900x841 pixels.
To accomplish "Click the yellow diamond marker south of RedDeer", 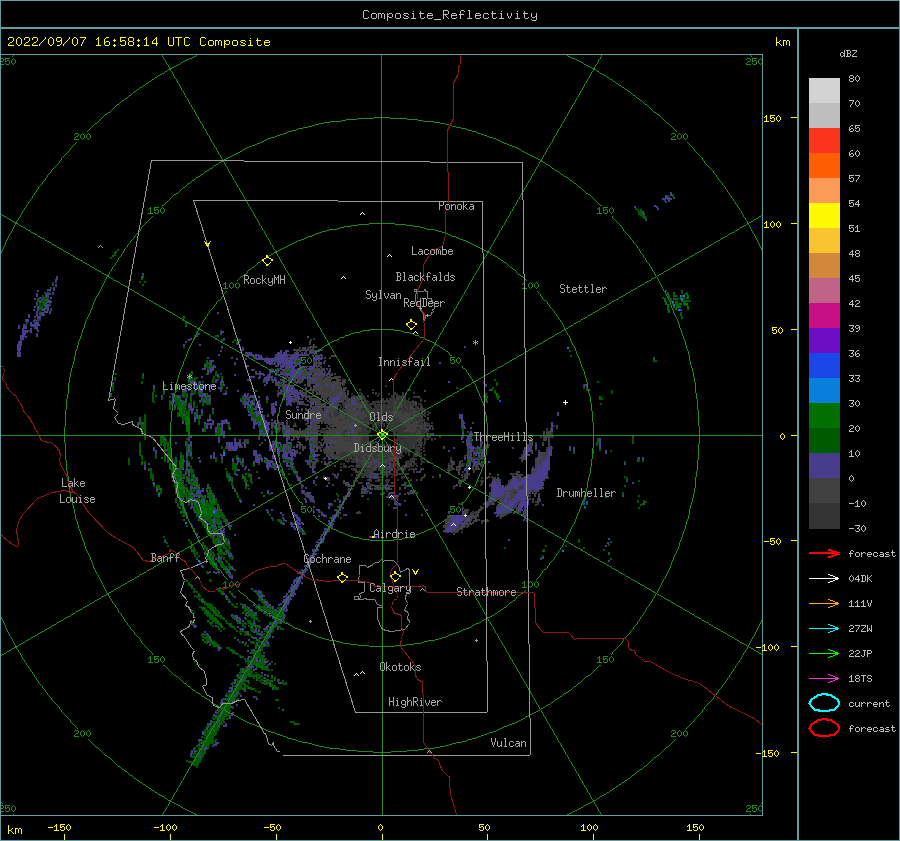I will pyautogui.click(x=411, y=324).
